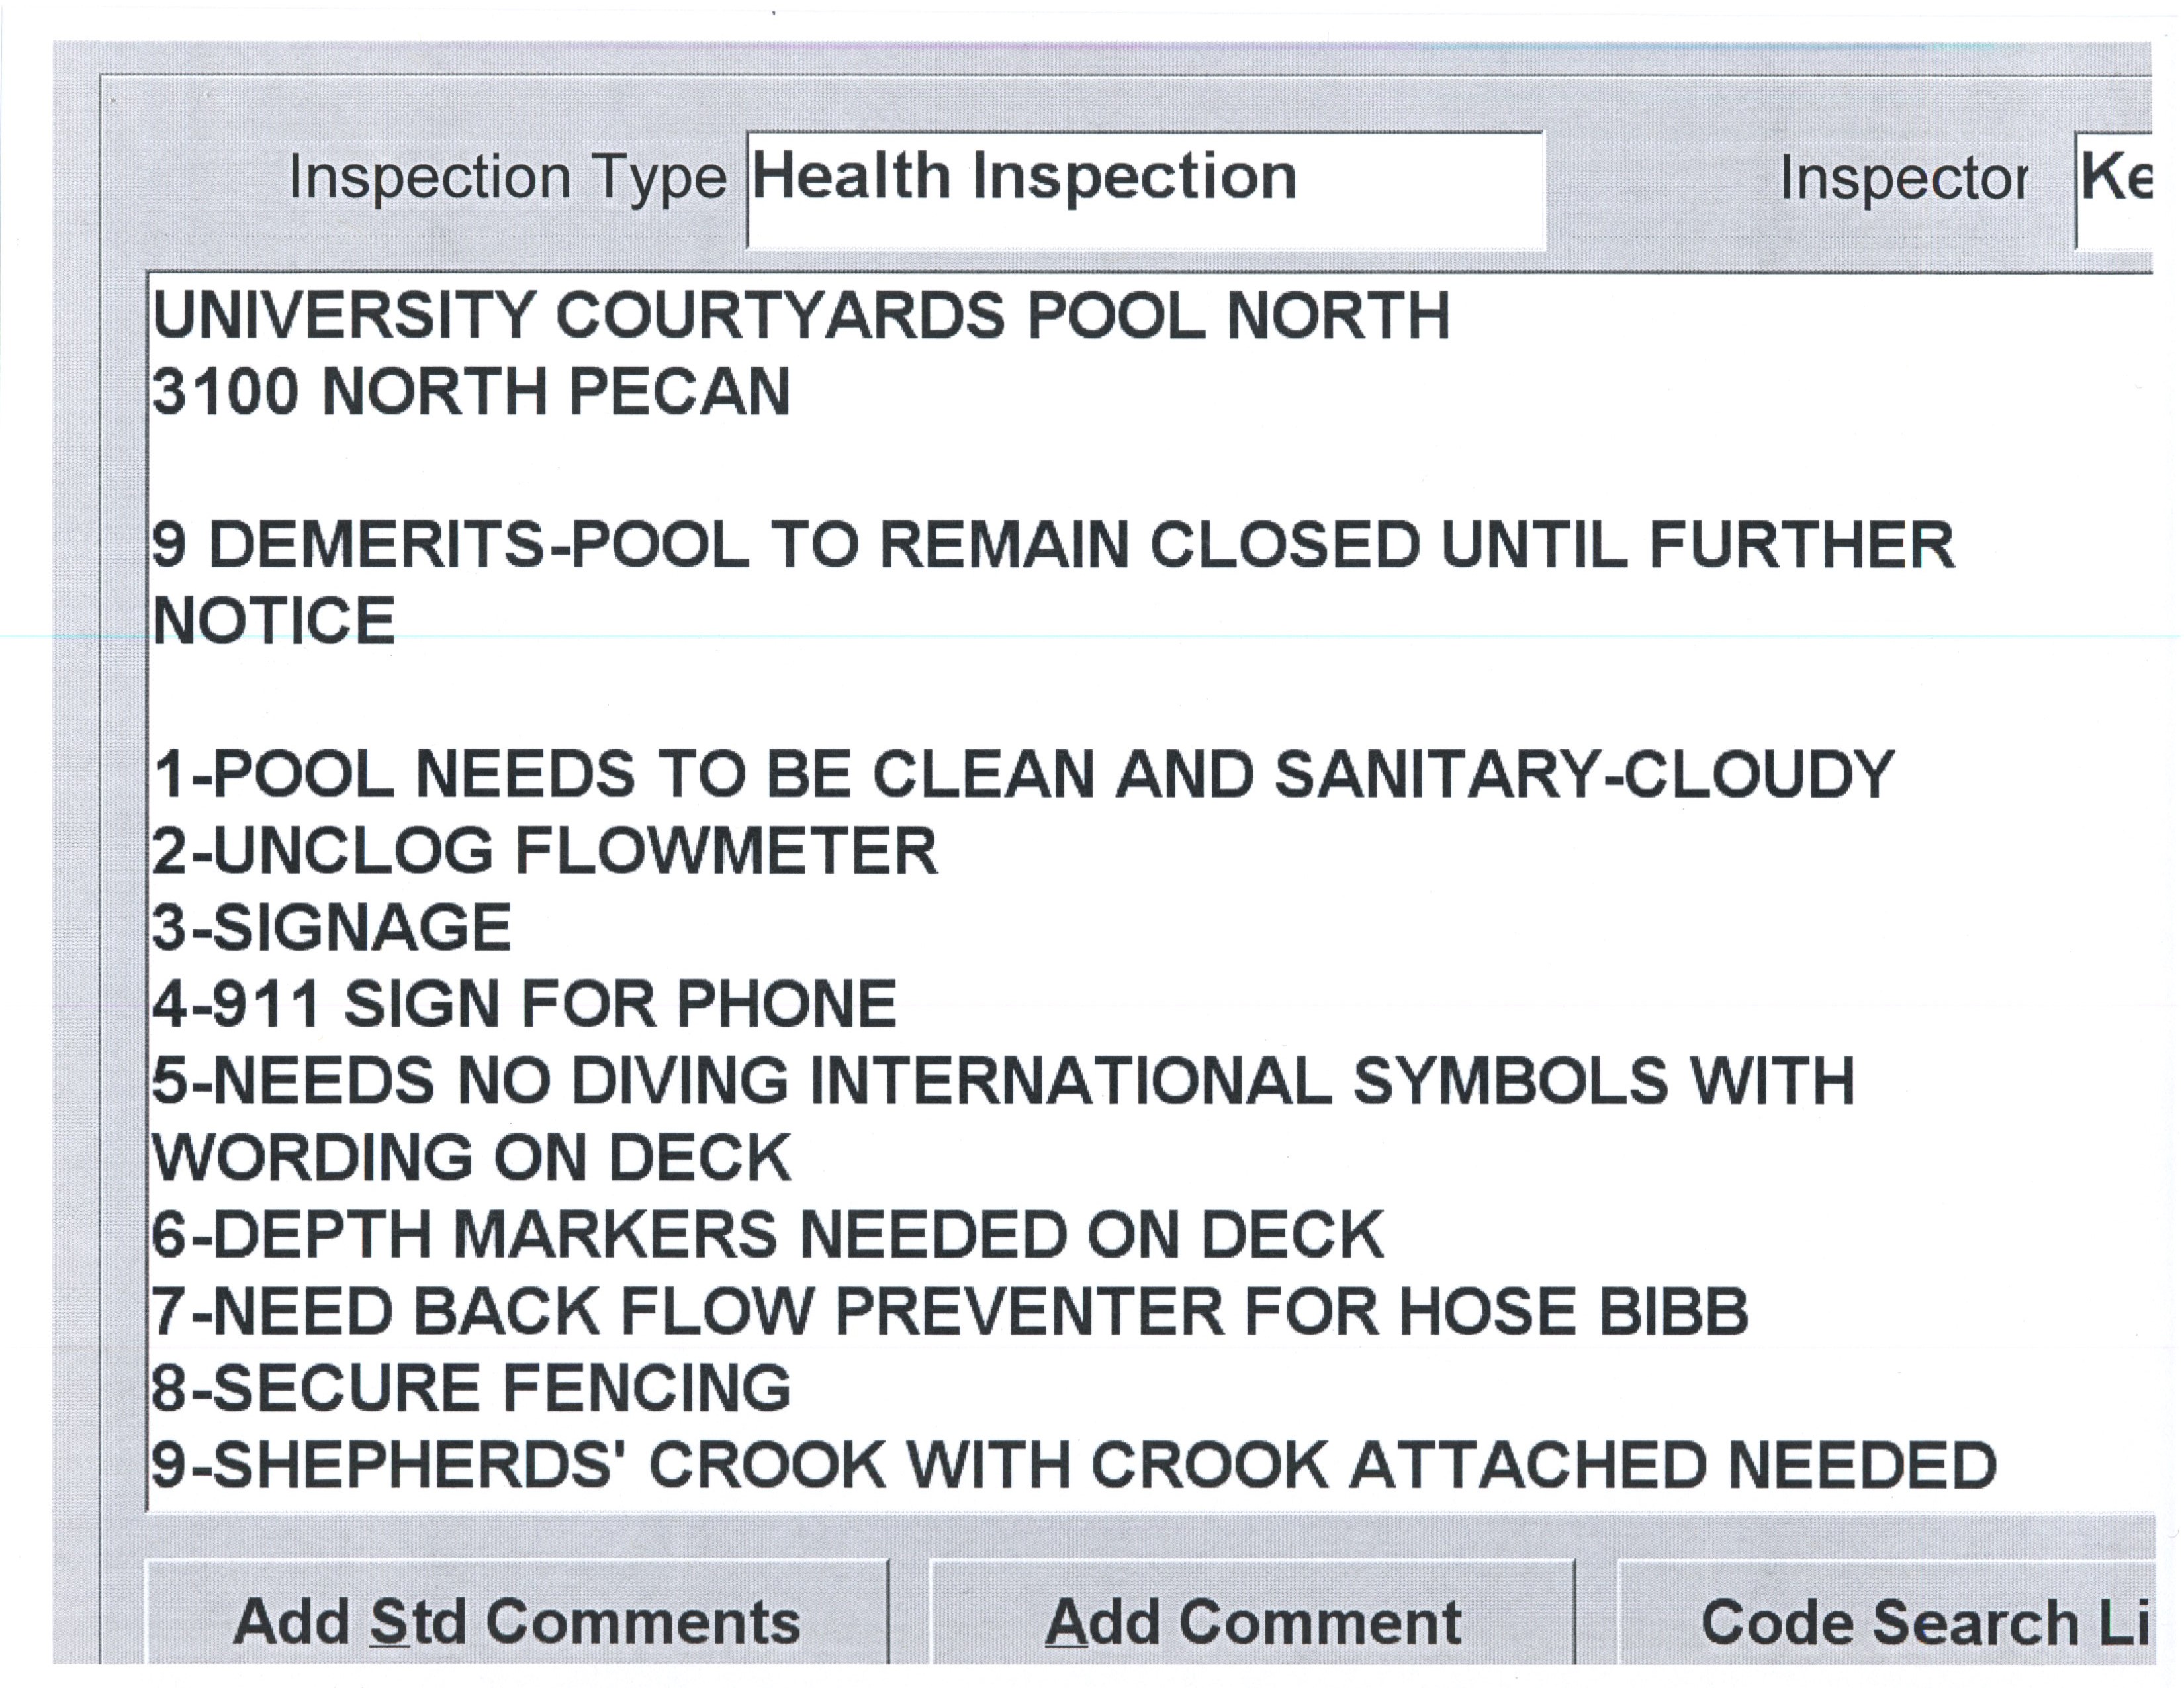The height and width of the screenshot is (1688, 2184).
Task: Click the Inspection Type label
Action: coord(507,178)
